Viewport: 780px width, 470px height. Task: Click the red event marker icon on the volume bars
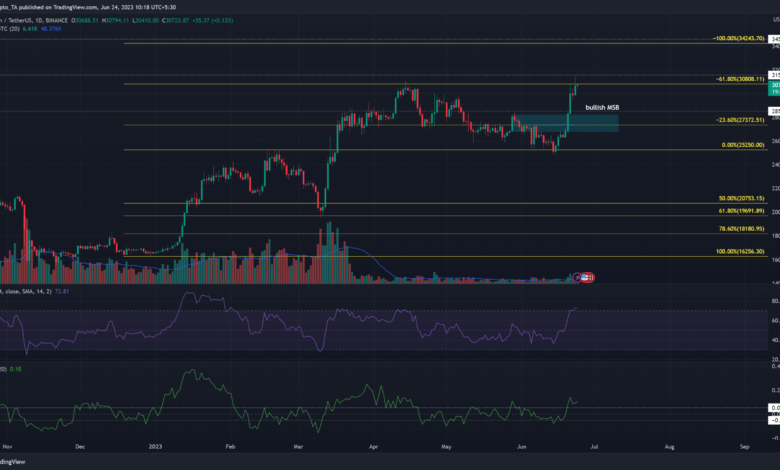click(588, 277)
